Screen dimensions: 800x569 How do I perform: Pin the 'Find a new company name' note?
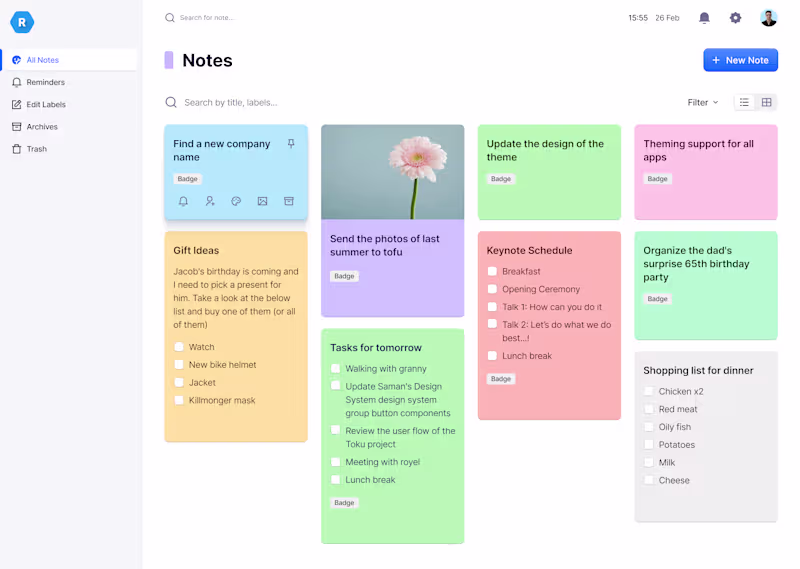coord(291,144)
